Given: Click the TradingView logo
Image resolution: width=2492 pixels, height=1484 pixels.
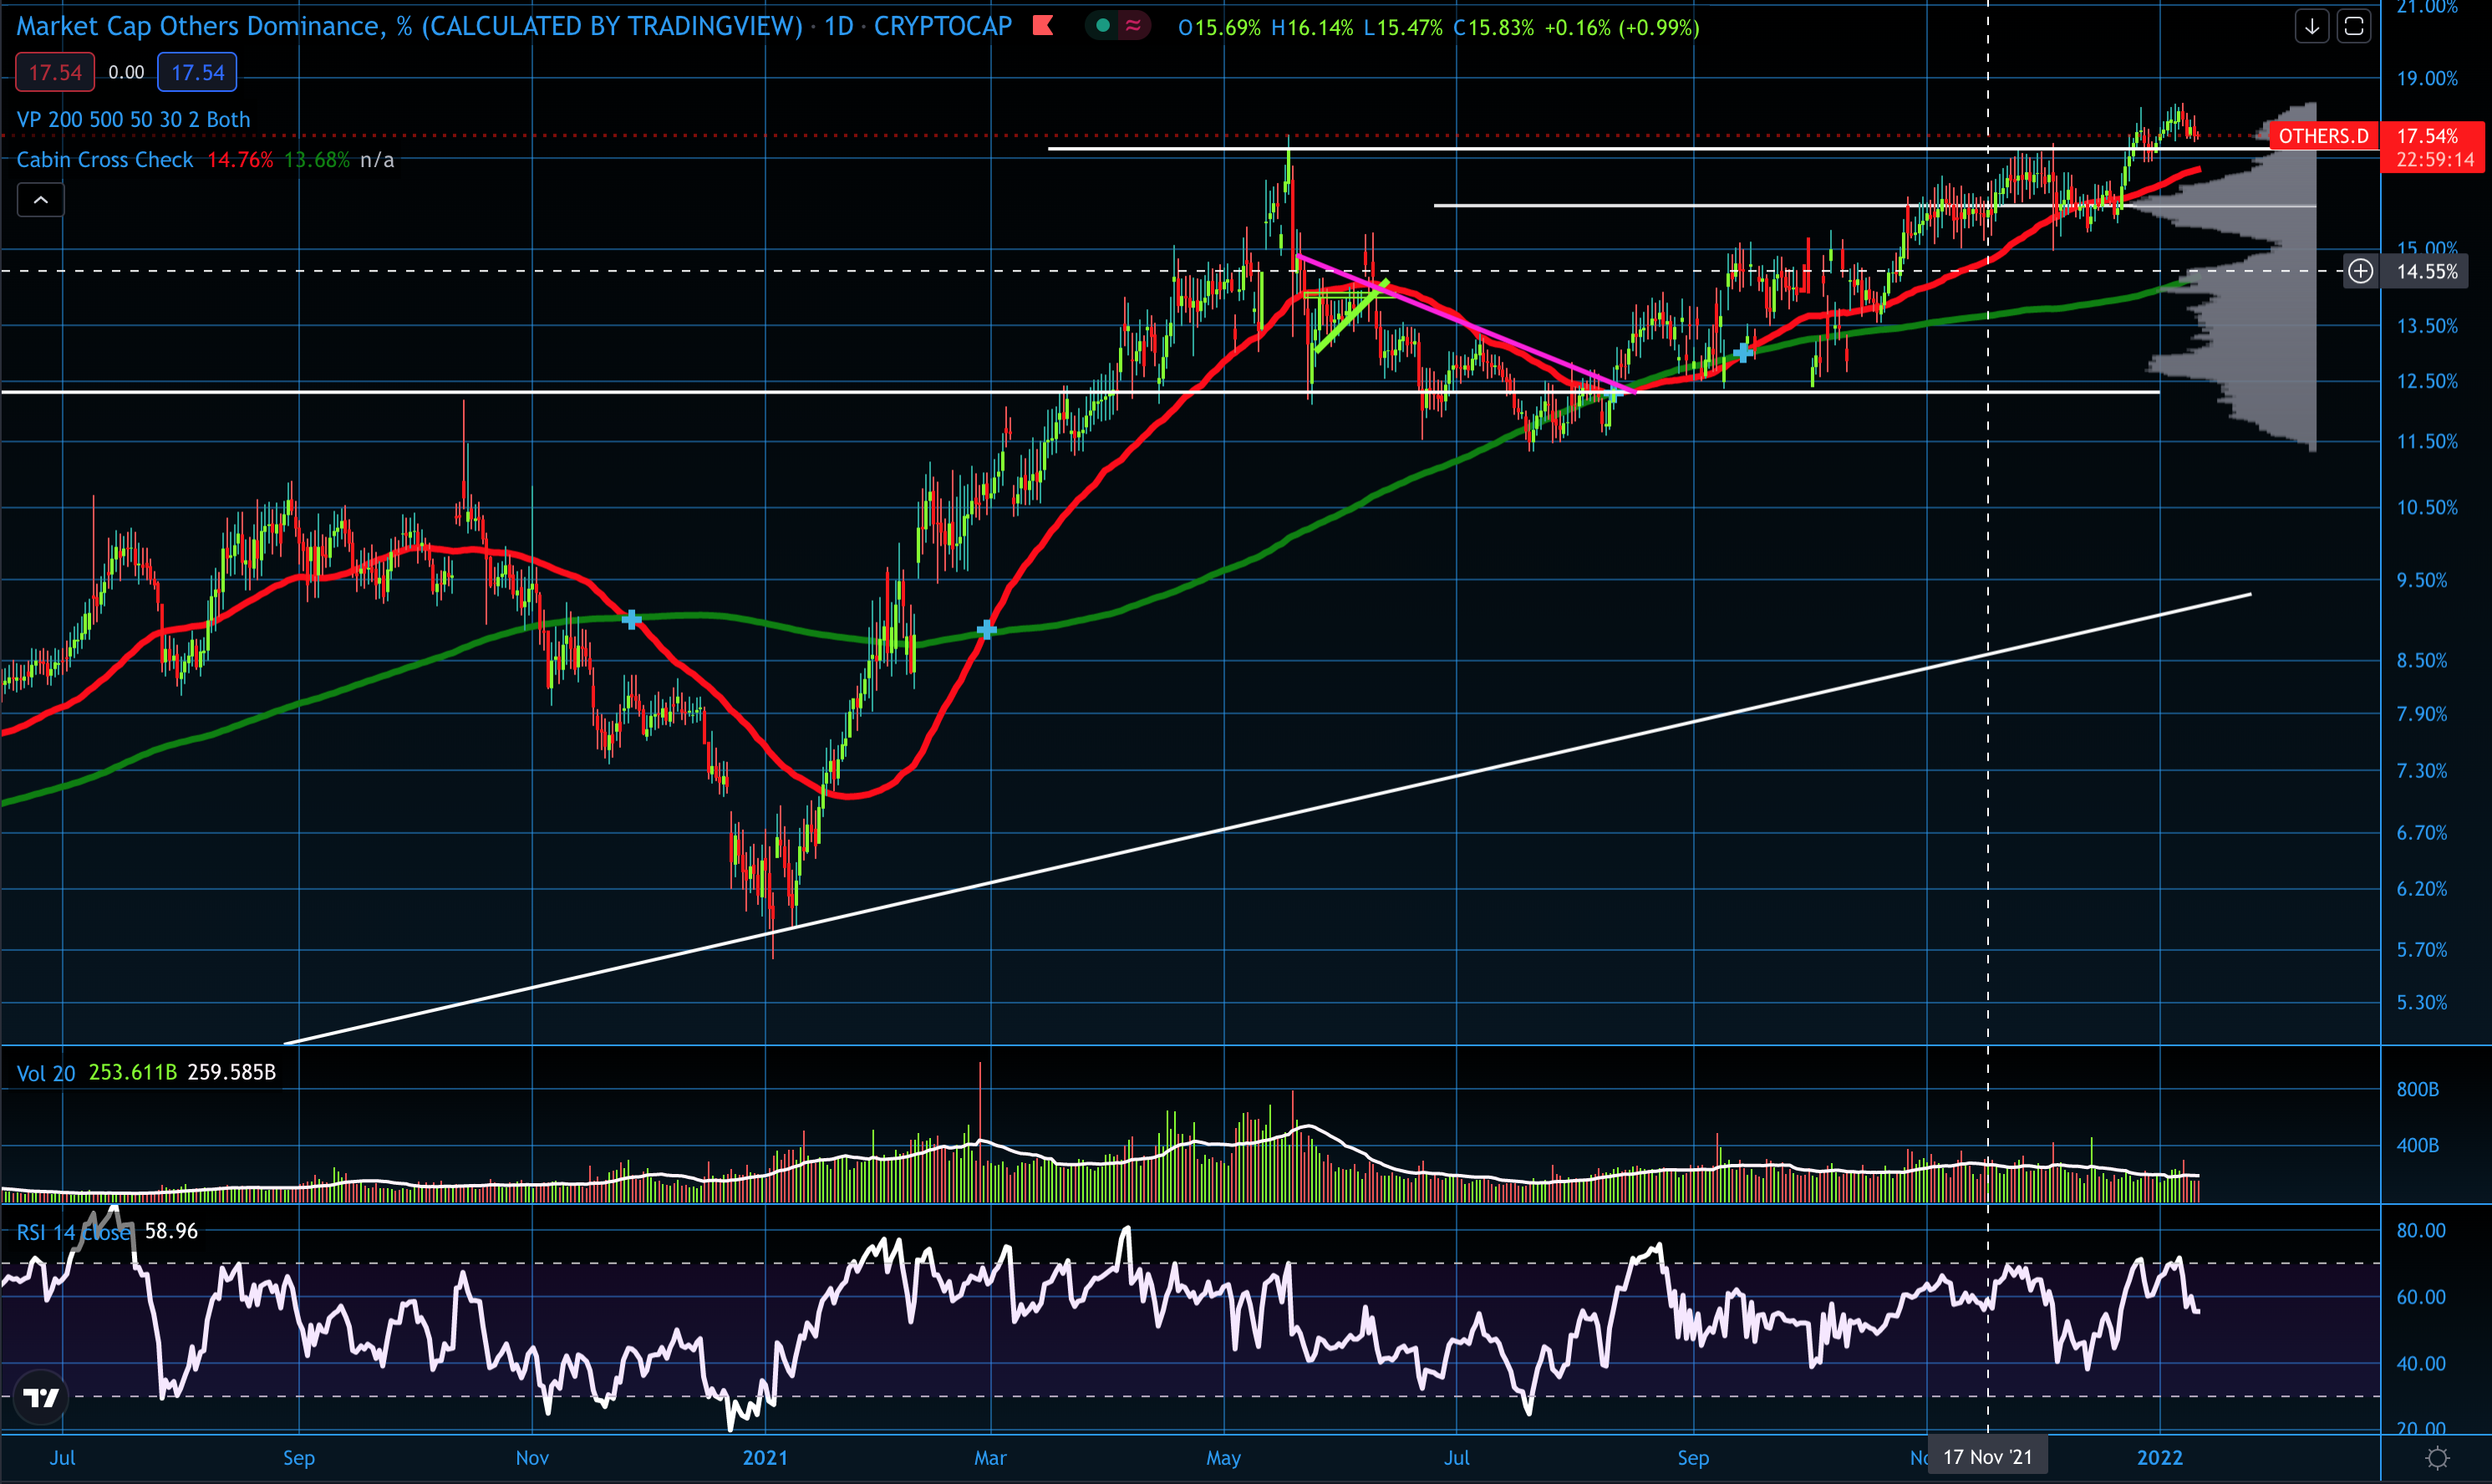Looking at the screenshot, I should (x=41, y=1397).
